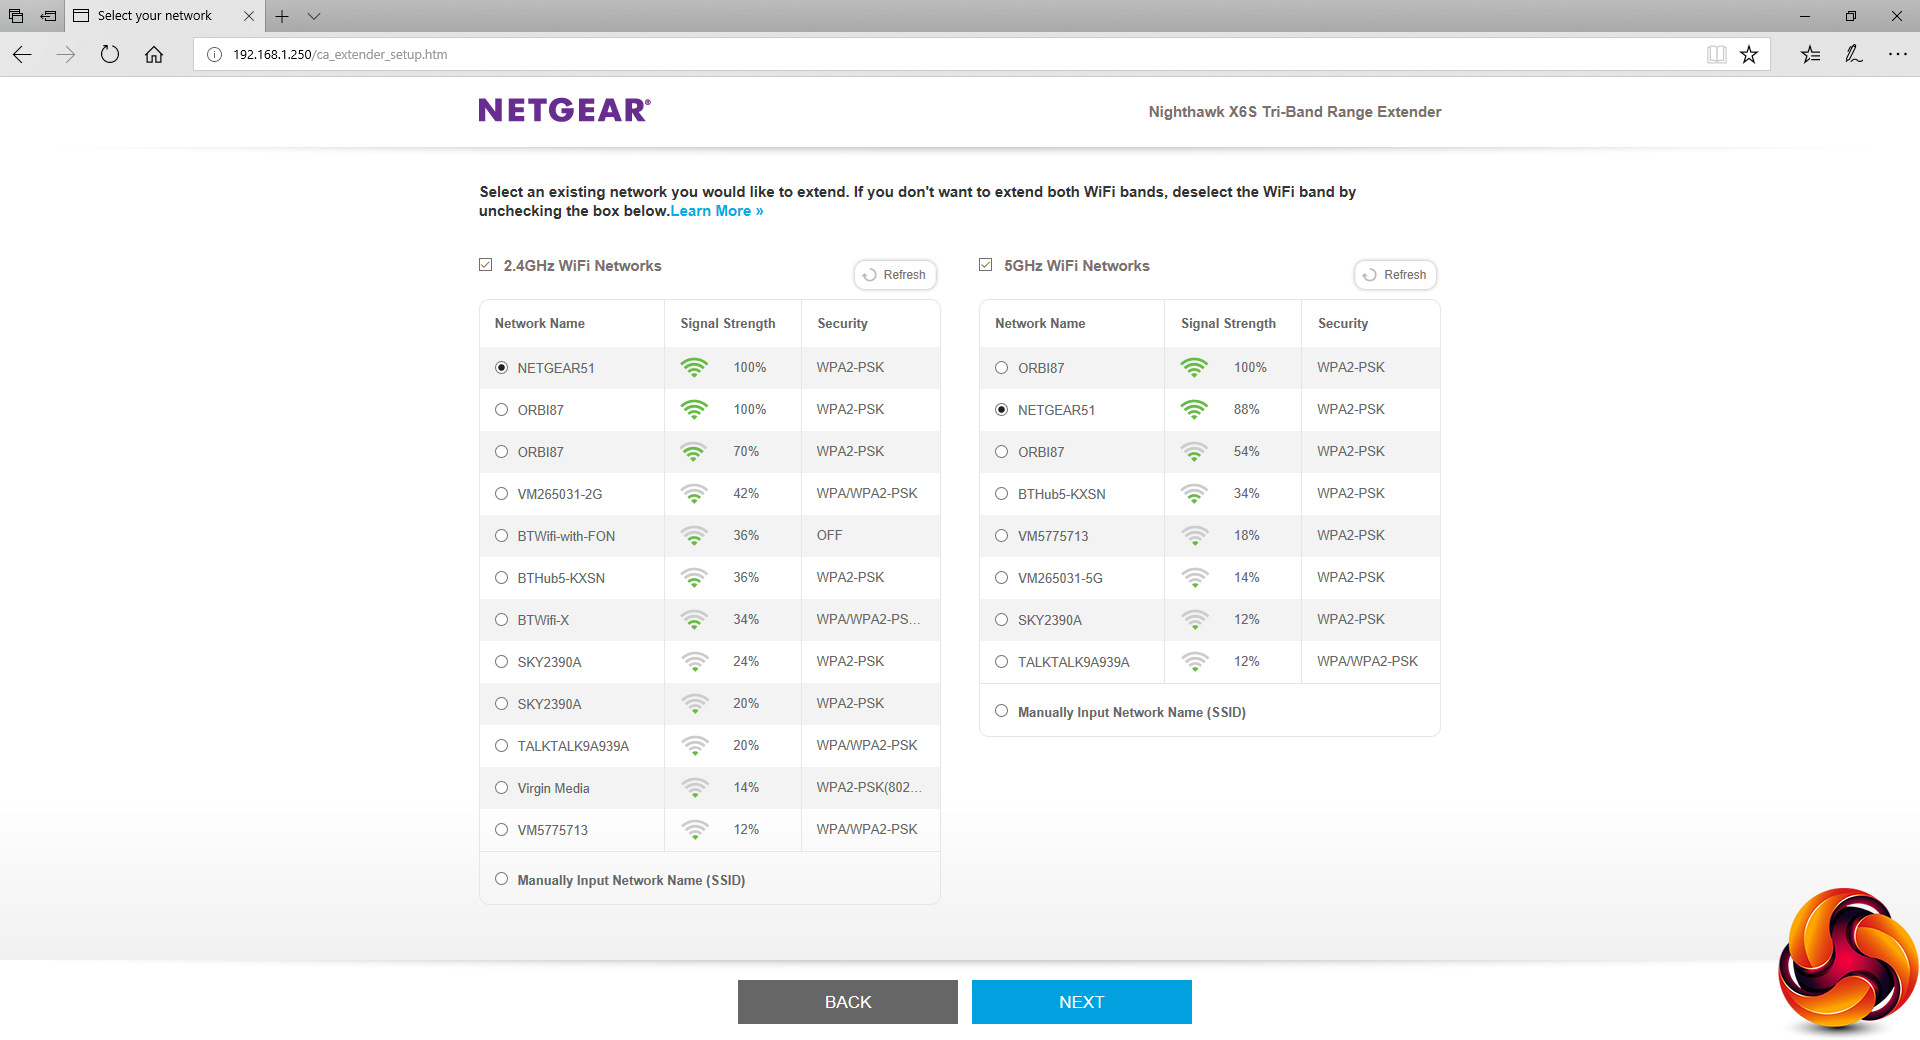The image size is (1920, 1040).
Task: Select NETGEAR51 in the 2.4GHz list
Action: click(x=502, y=368)
